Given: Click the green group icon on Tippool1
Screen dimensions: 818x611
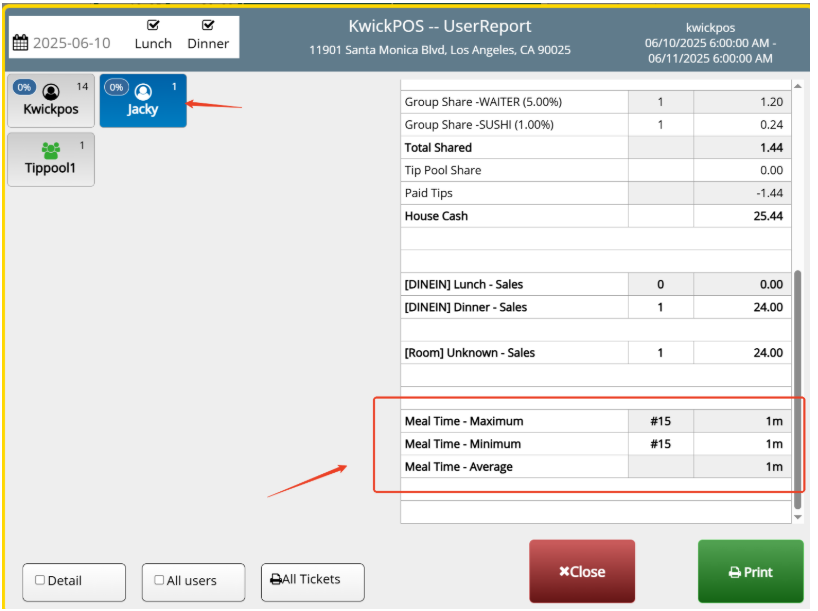Looking at the screenshot, I should (x=51, y=150).
